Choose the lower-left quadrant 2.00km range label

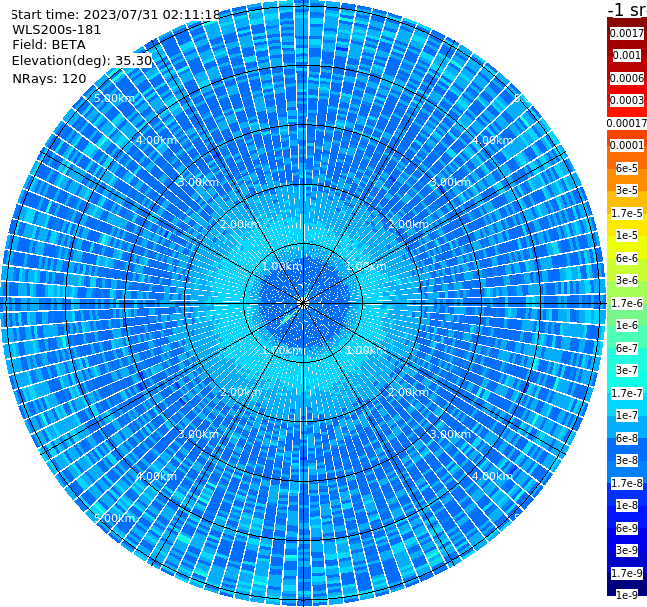point(241,392)
